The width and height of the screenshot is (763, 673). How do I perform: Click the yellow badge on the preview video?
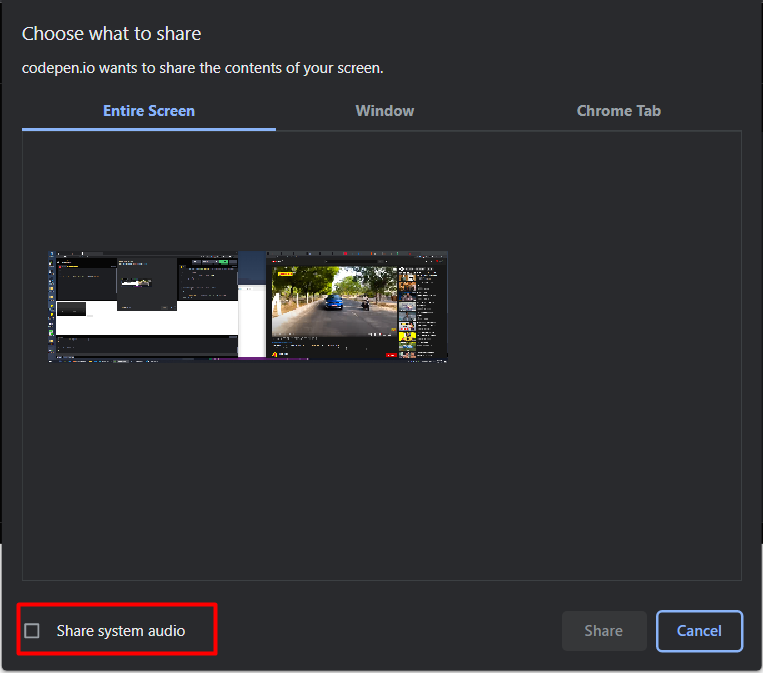point(285,271)
